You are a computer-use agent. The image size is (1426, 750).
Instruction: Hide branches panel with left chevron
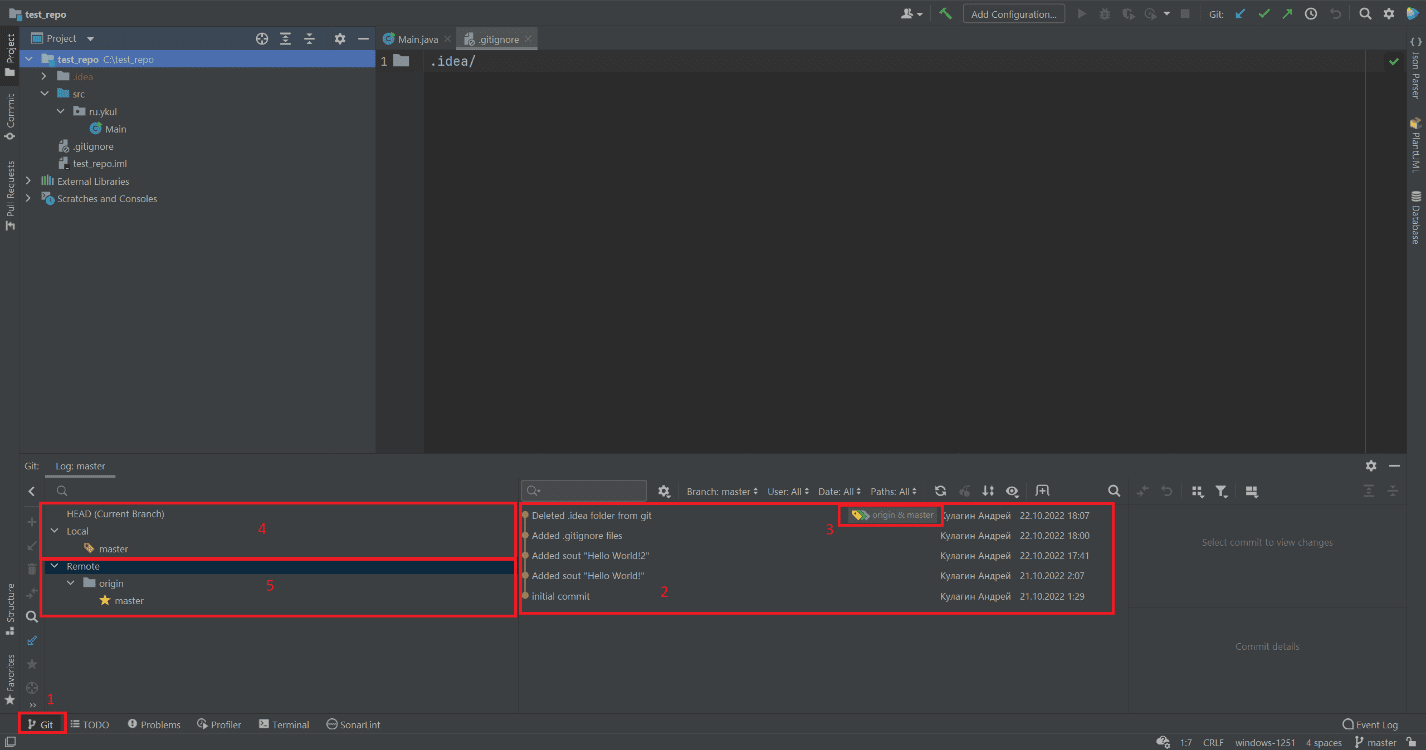pos(32,491)
